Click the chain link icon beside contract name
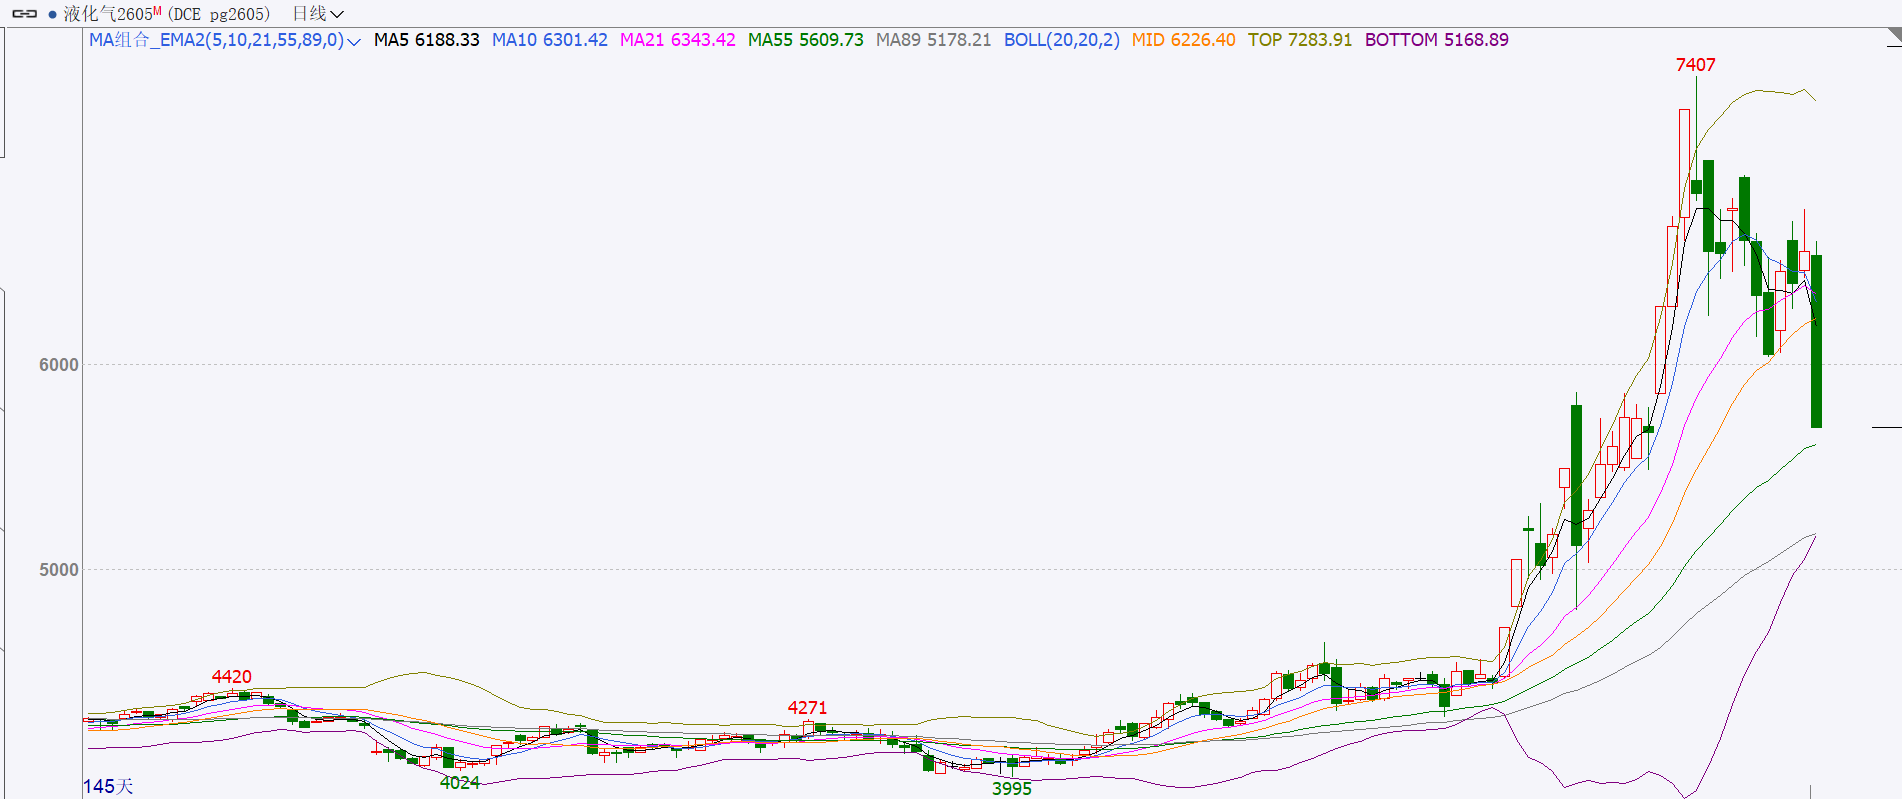This screenshot has height=799, width=1902. (24, 14)
